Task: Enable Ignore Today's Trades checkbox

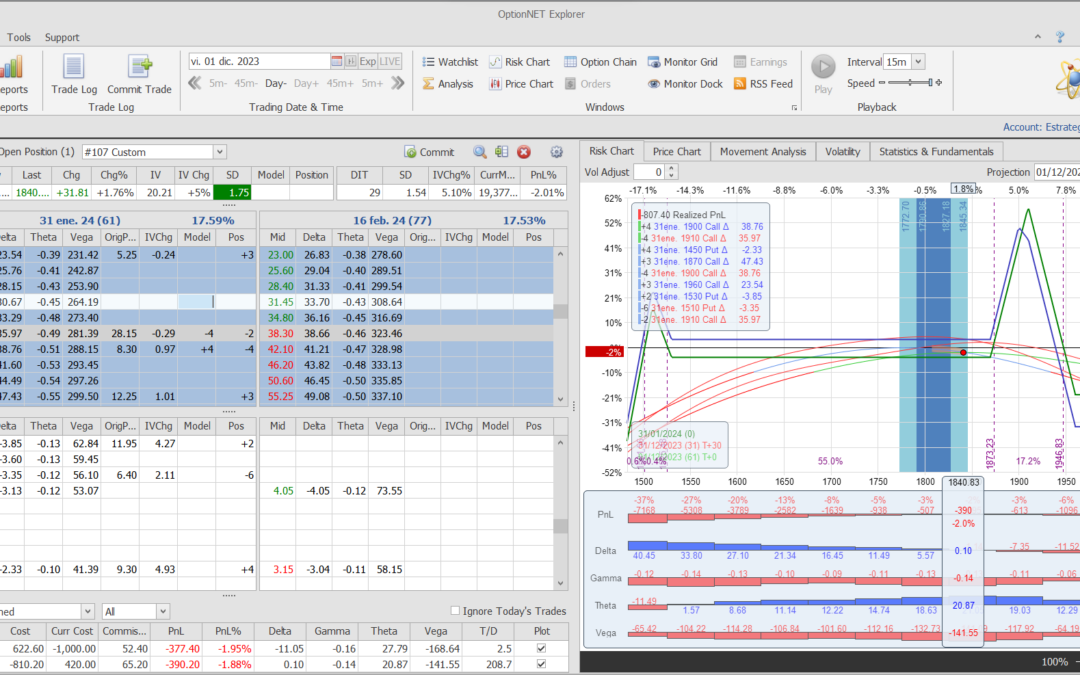Action: 455,611
